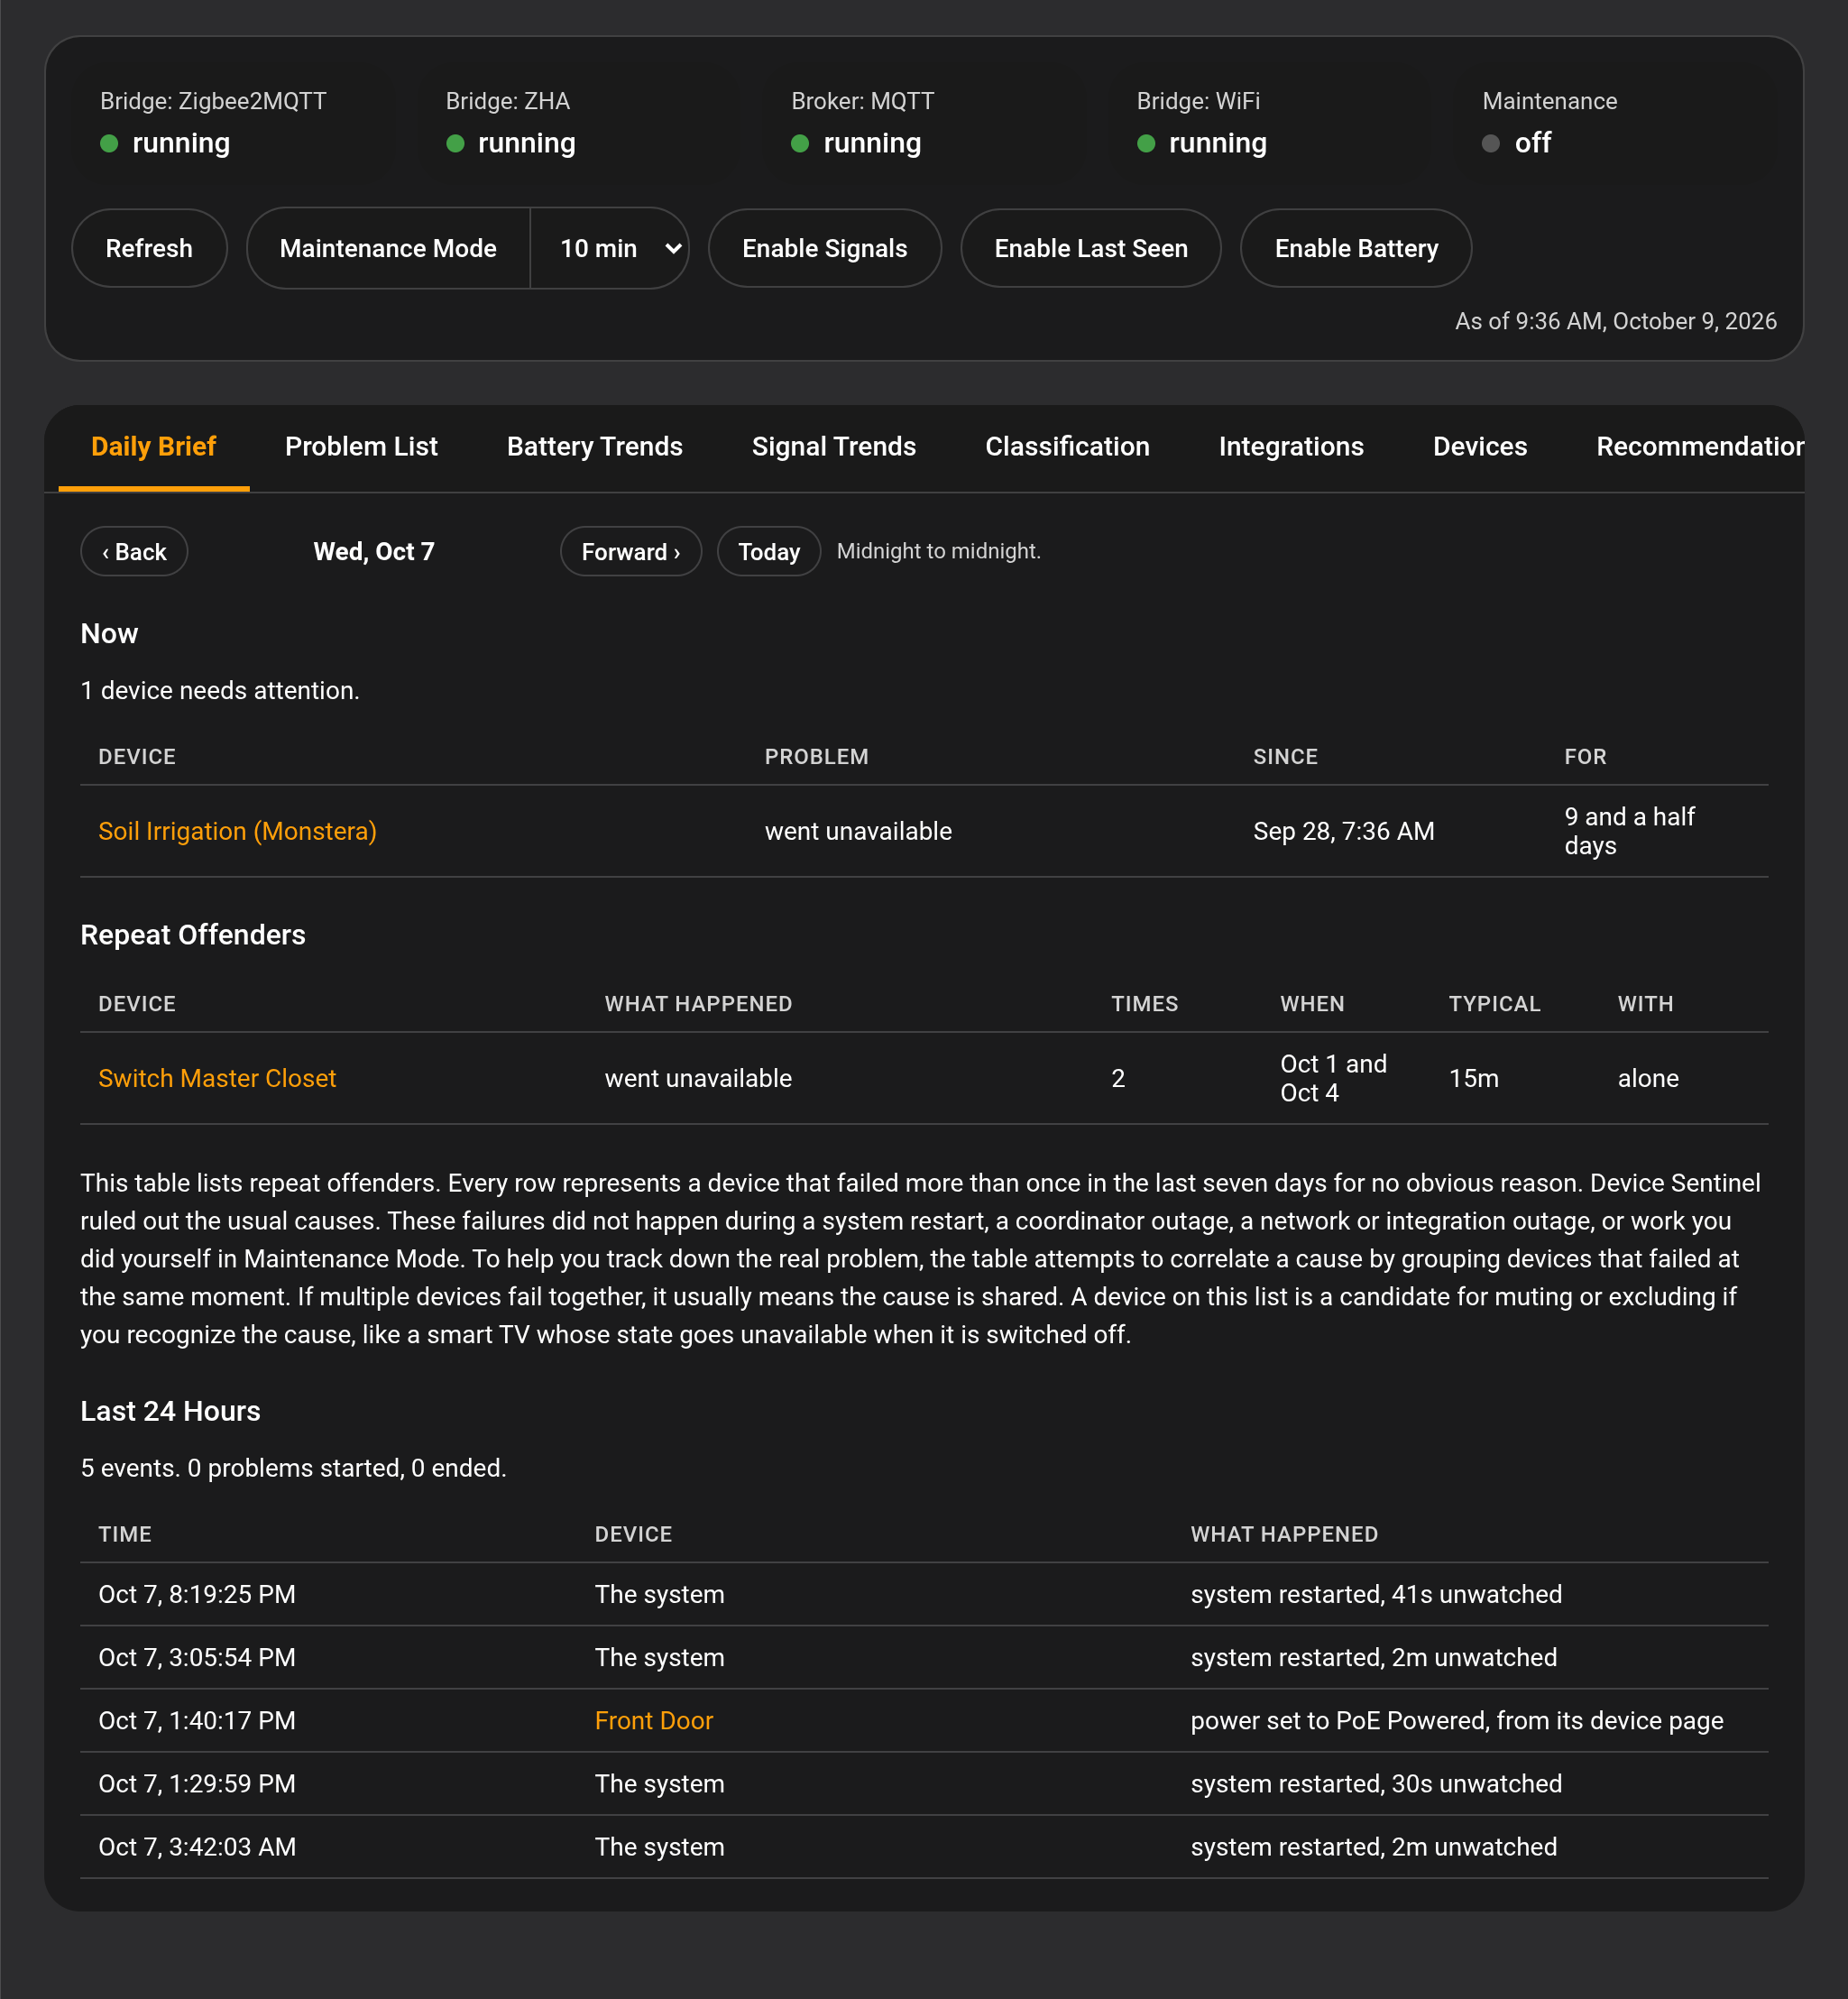Go Forward one day
The height and width of the screenshot is (1999, 1848).
[630, 552]
